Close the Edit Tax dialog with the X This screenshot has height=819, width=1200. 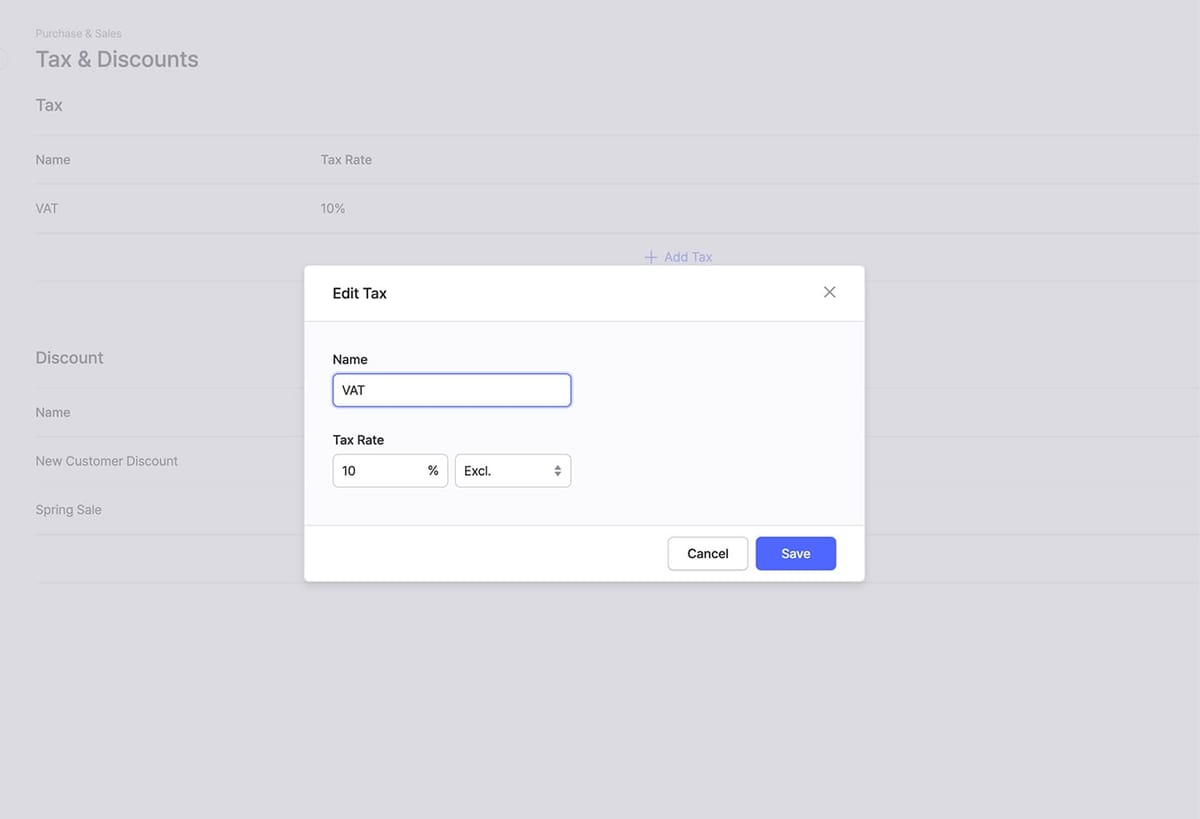pos(829,292)
